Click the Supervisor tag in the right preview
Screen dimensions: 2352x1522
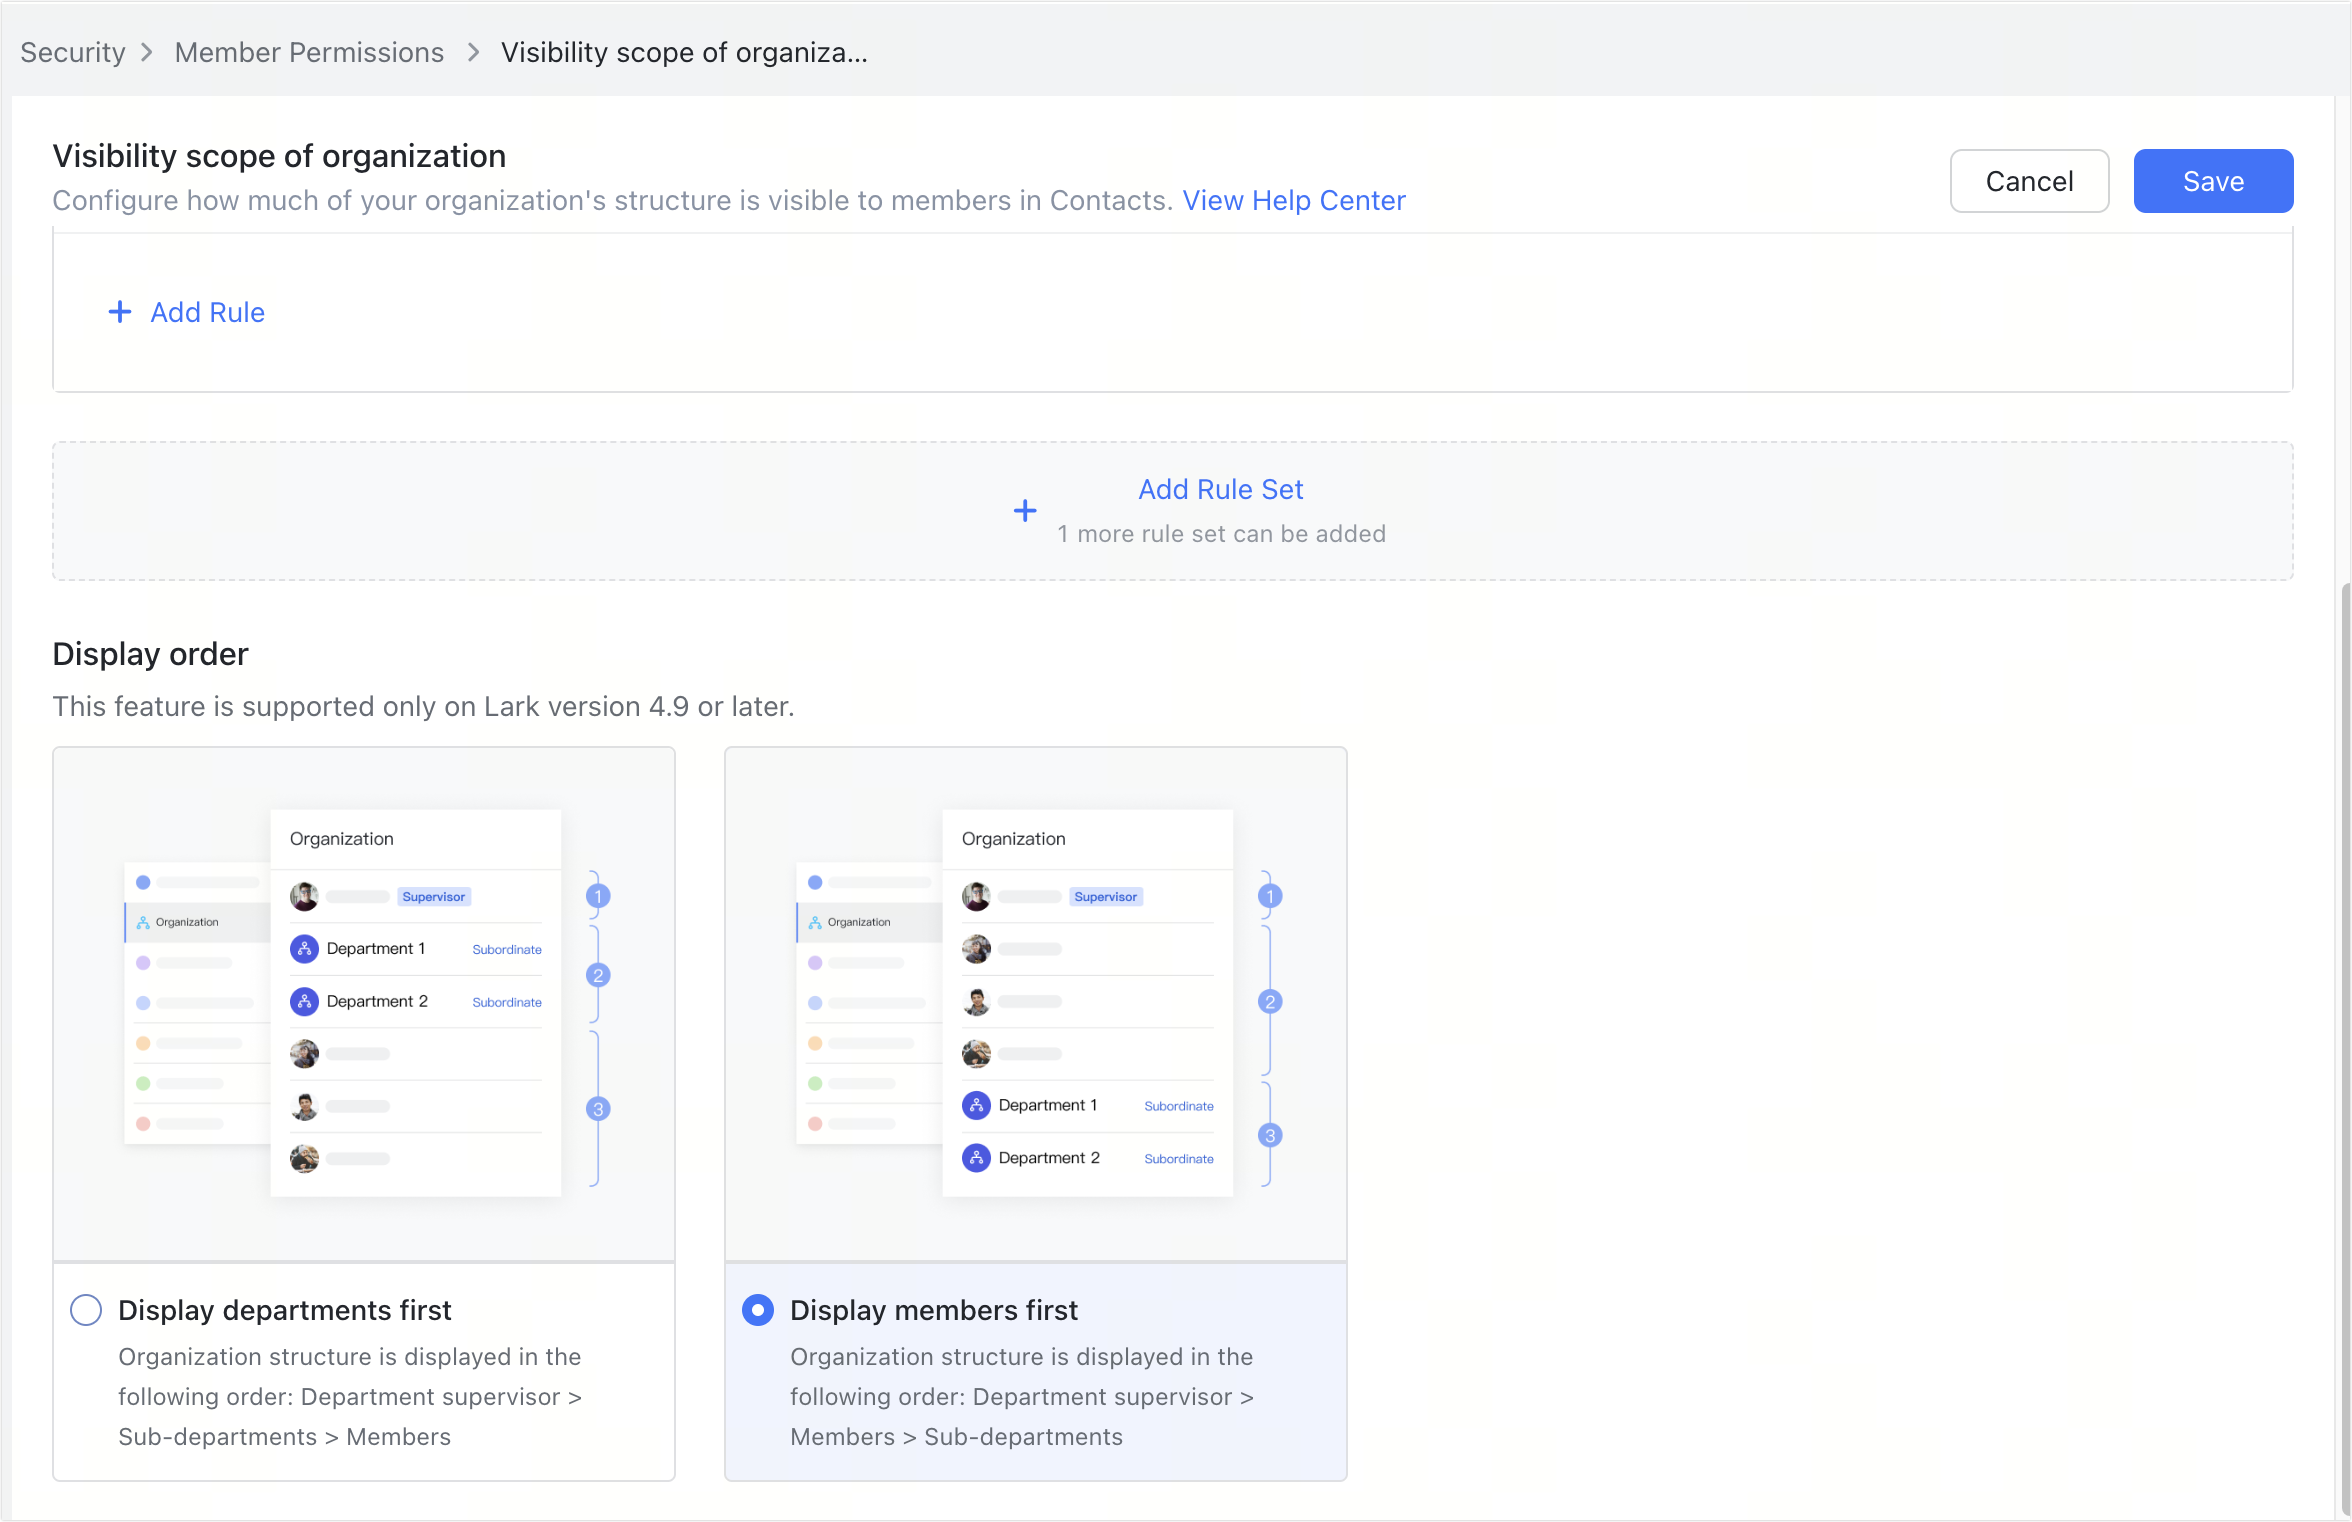pos(1106,896)
